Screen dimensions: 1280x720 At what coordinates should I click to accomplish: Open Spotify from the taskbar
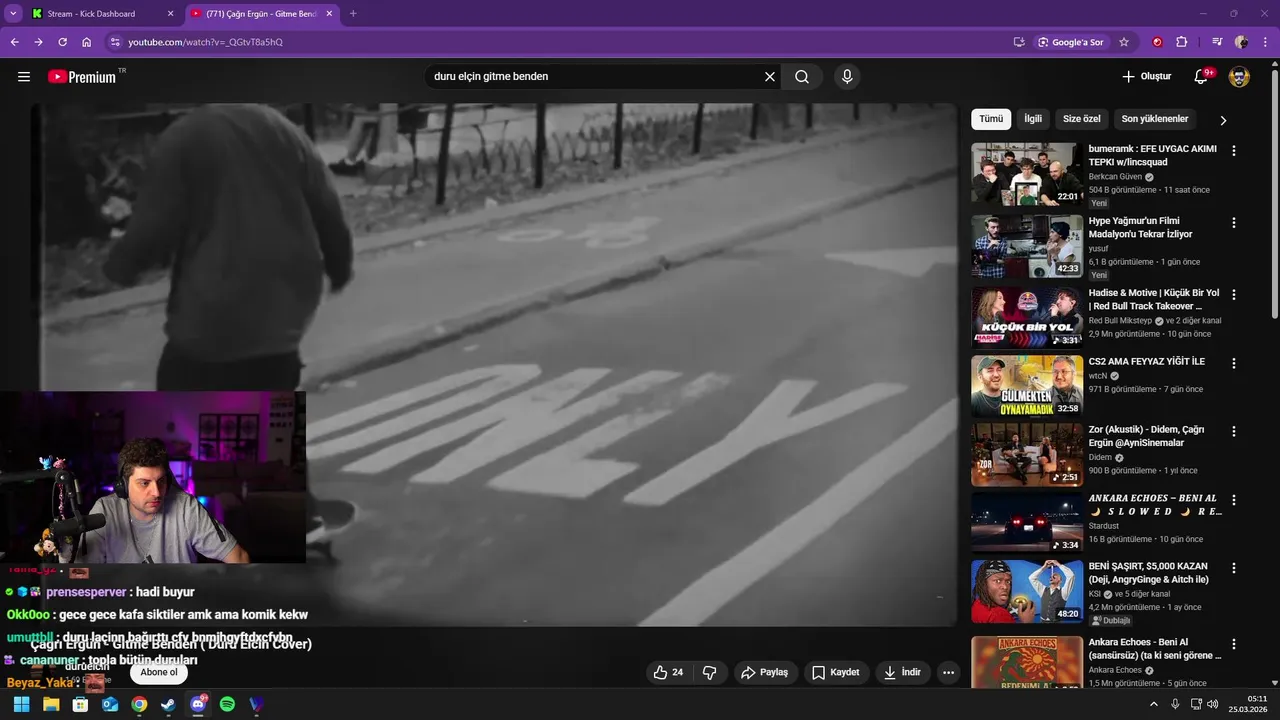point(227,704)
